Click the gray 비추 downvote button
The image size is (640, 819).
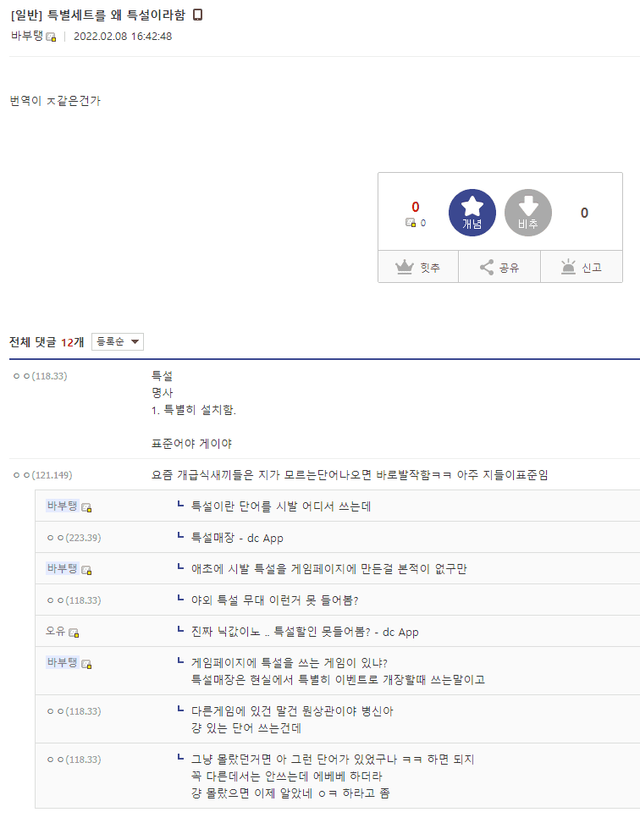[x=528, y=213]
